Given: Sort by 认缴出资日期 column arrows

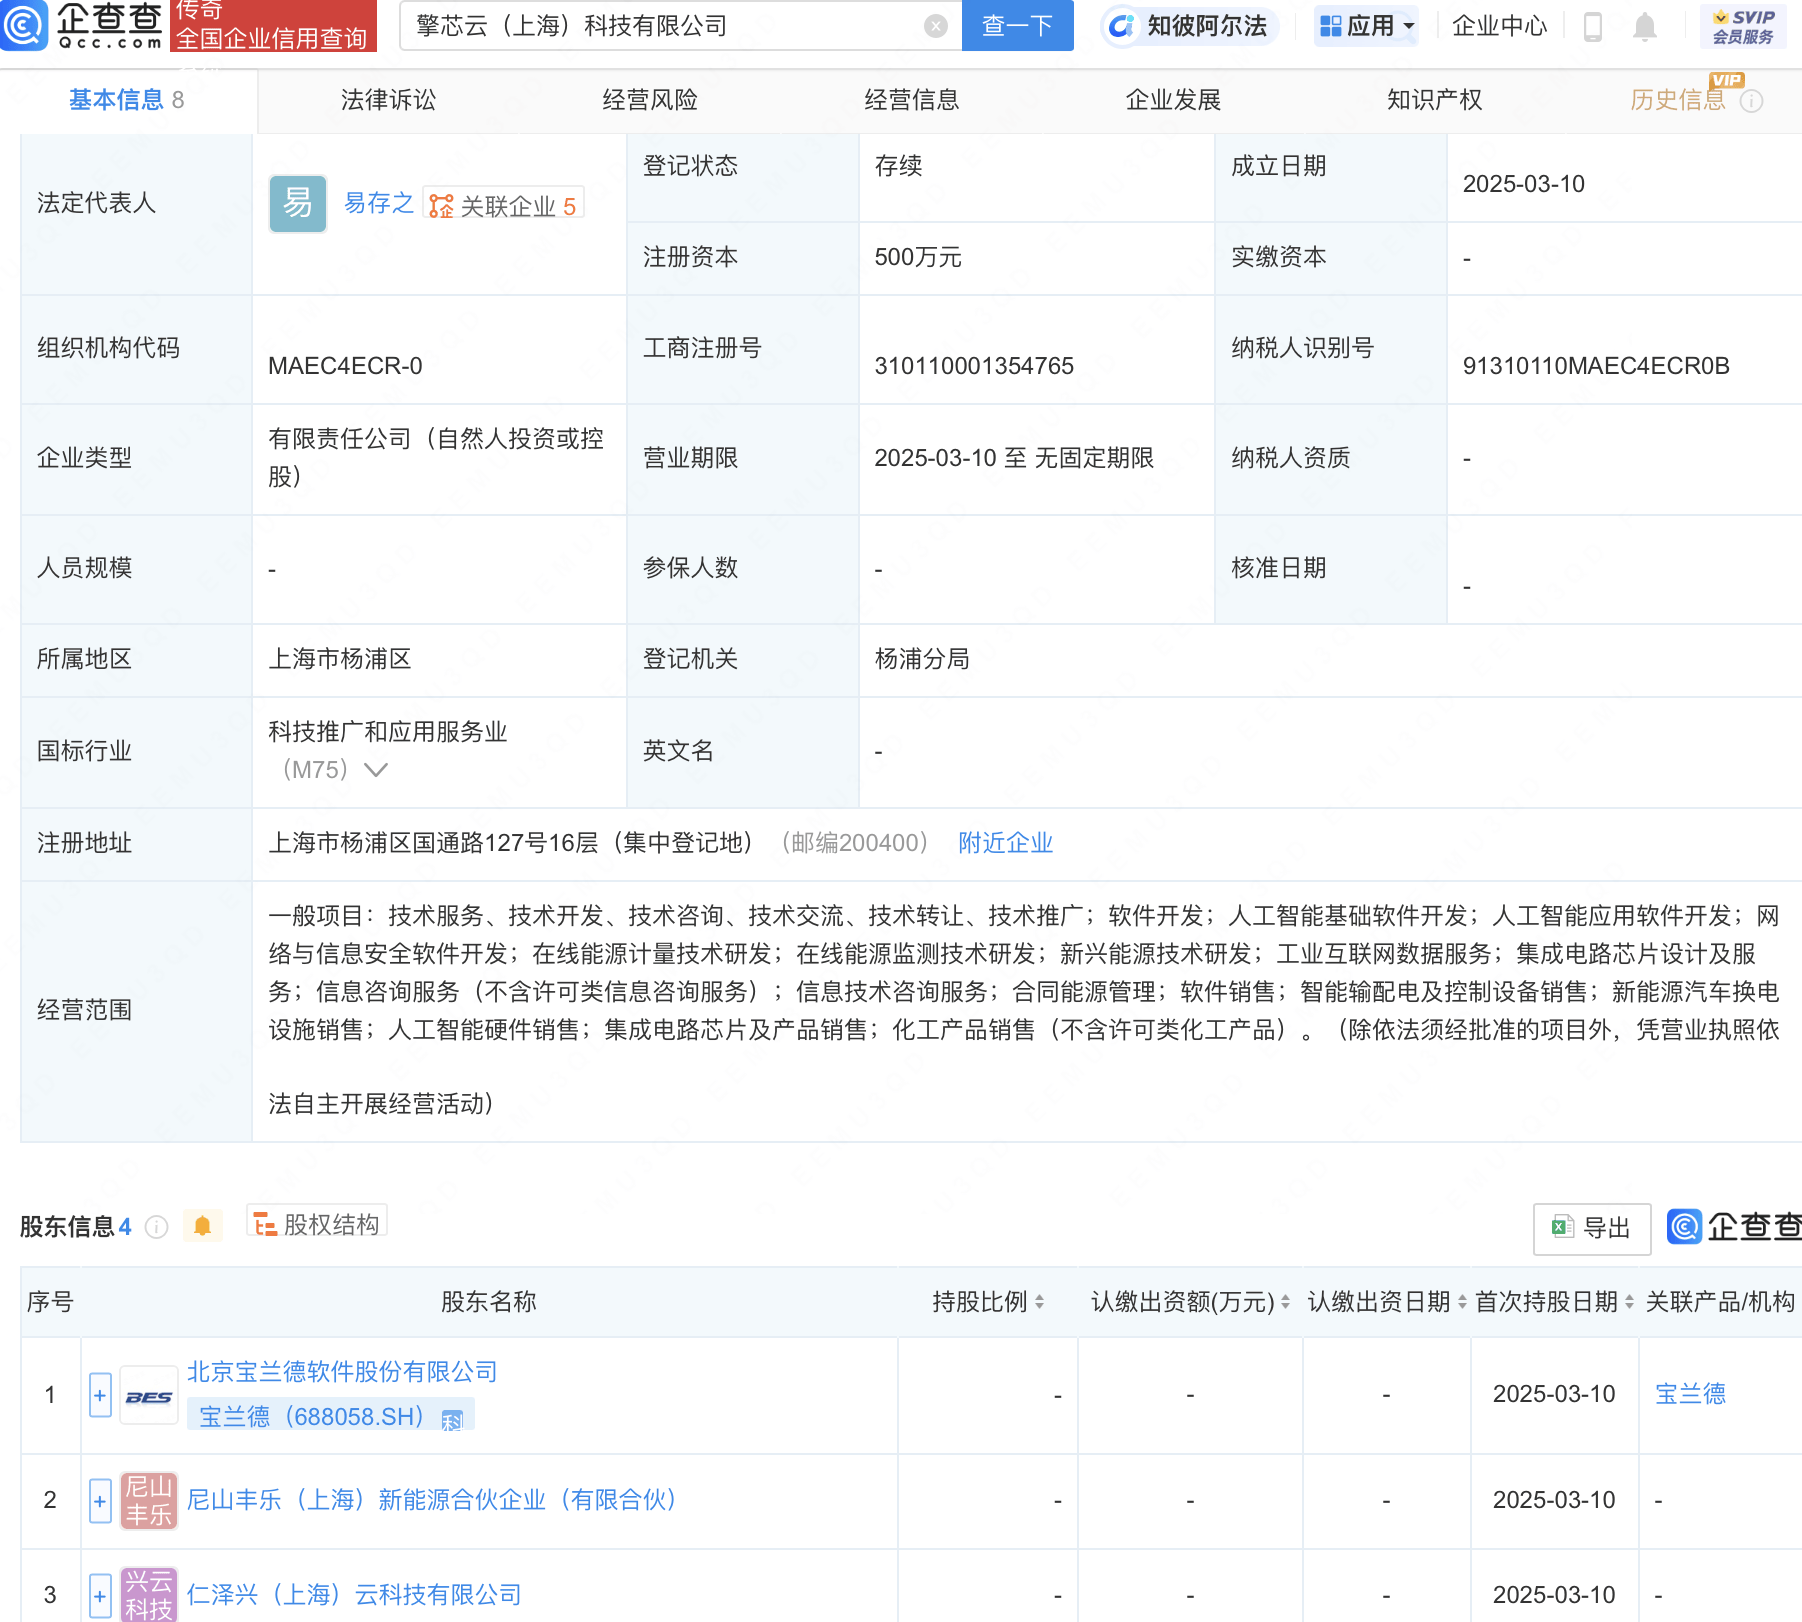Looking at the screenshot, I should [x=1462, y=1302].
